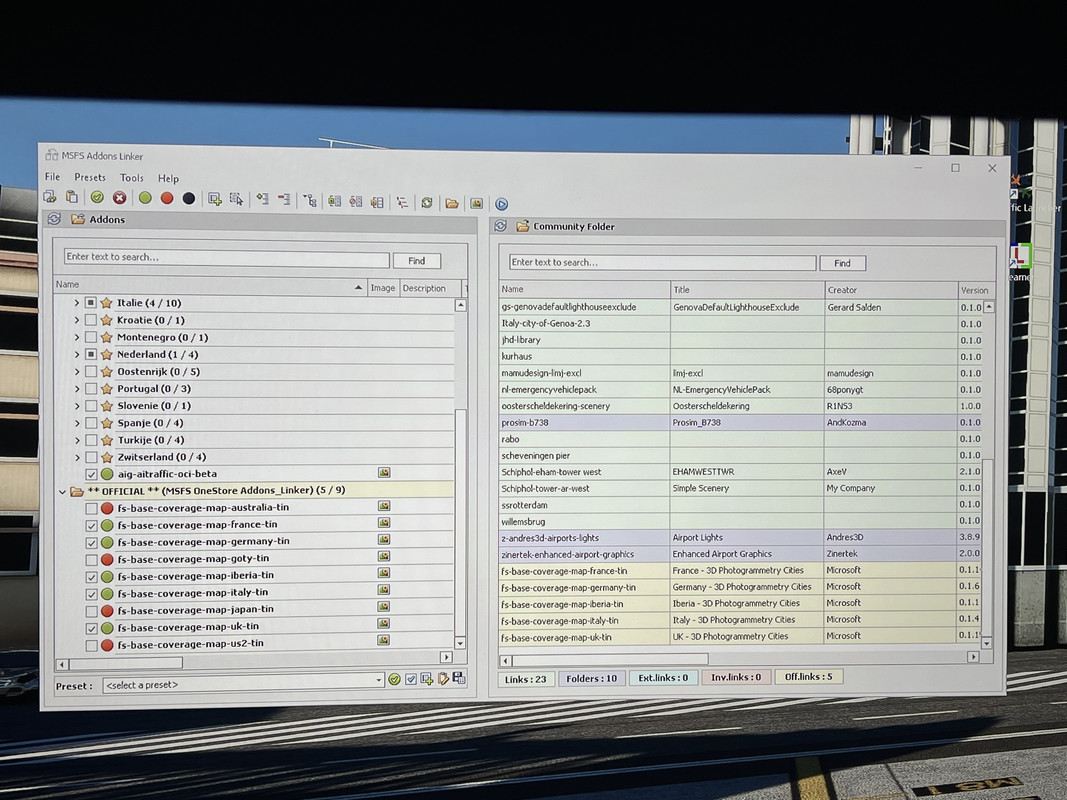Click the add-selection square with plus icon

(215, 199)
